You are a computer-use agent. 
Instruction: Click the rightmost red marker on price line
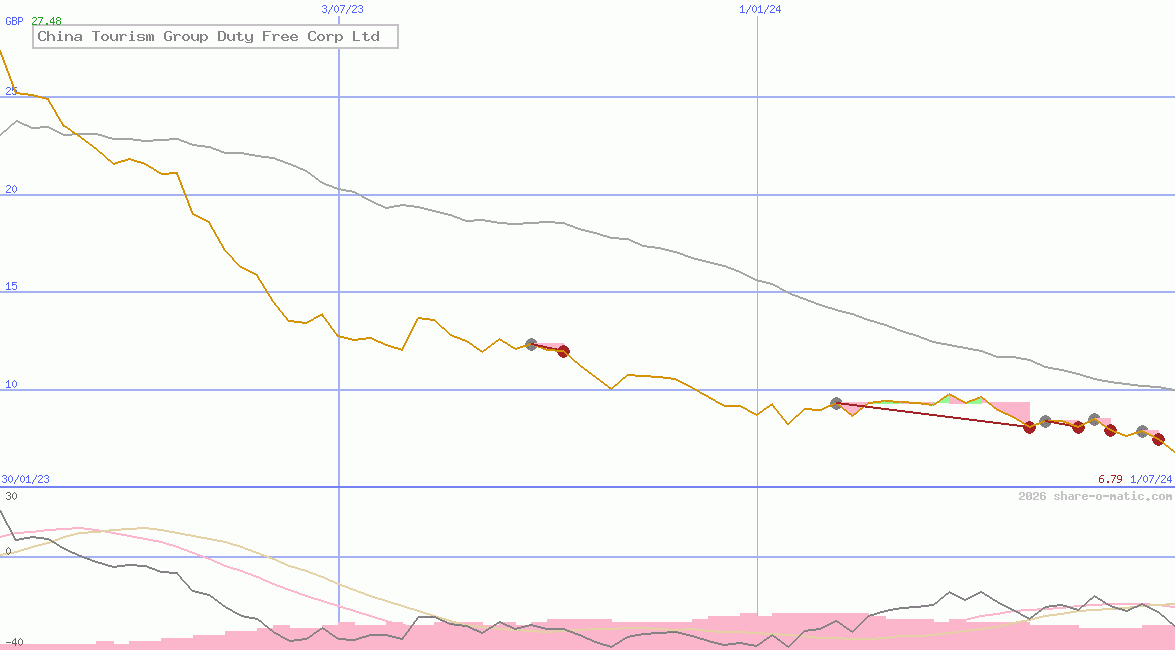[1158, 438]
